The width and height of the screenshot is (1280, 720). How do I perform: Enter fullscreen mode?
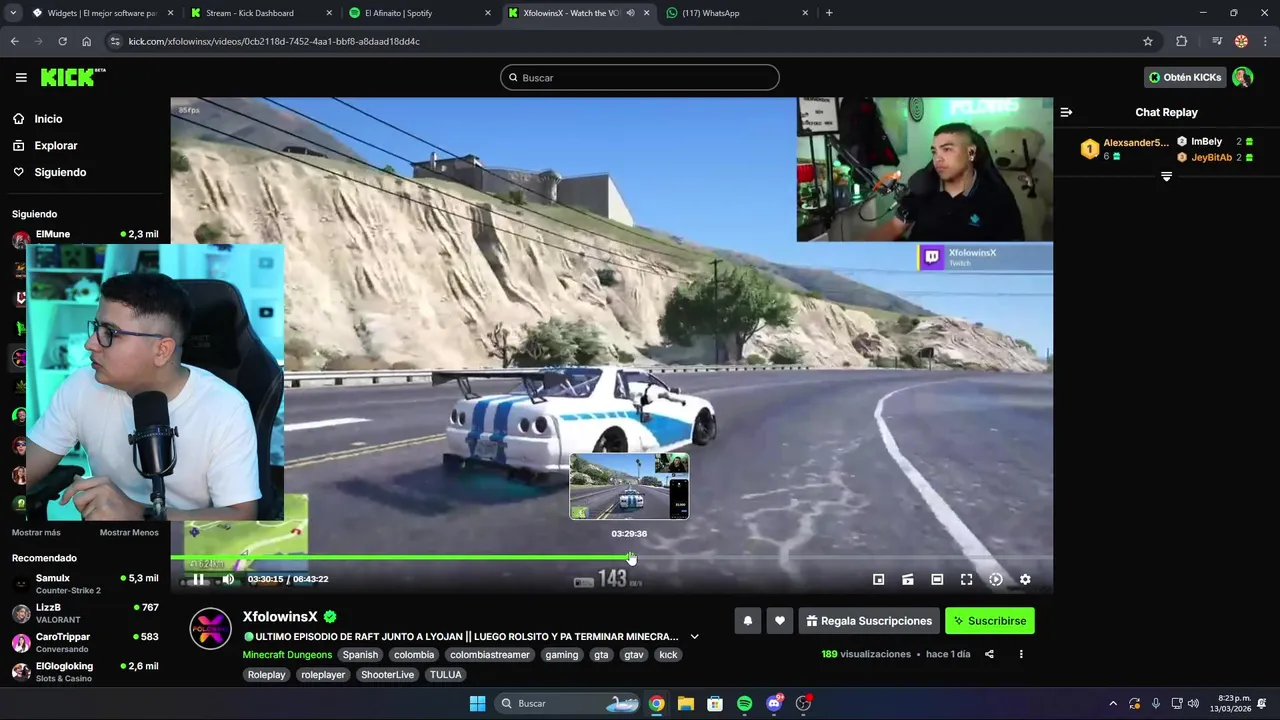click(x=966, y=579)
